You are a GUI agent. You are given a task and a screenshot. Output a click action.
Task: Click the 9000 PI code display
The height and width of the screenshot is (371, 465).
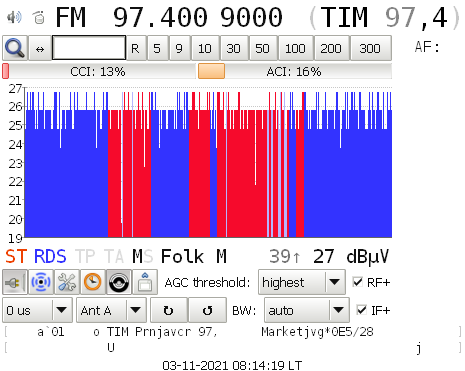pos(251,17)
